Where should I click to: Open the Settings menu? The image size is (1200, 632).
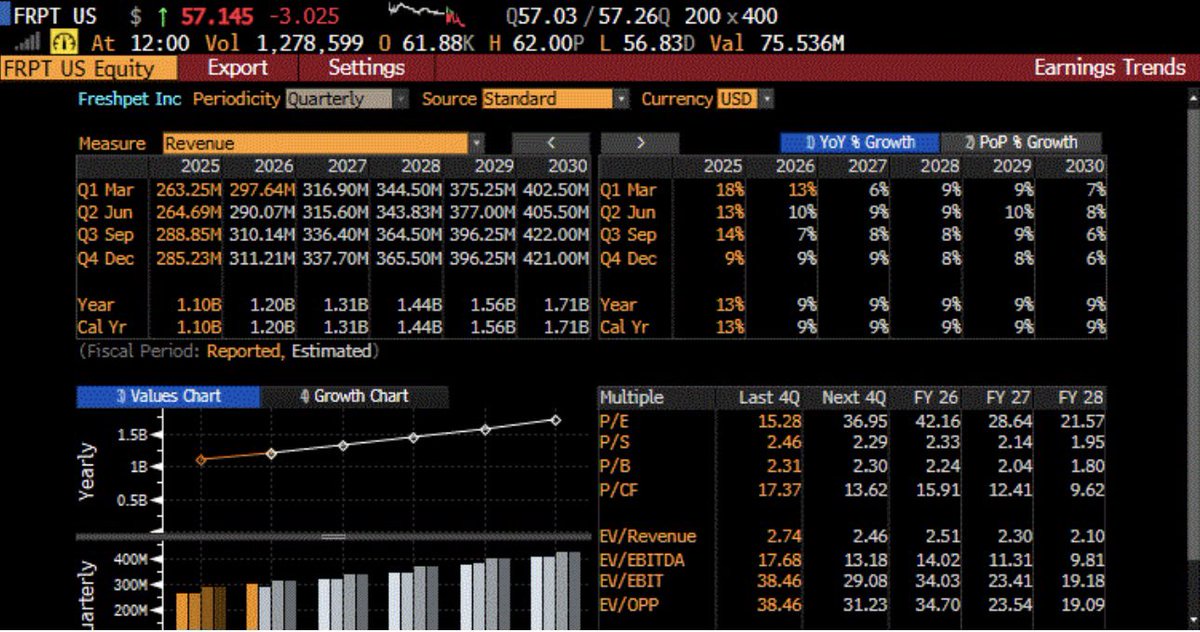point(366,68)
